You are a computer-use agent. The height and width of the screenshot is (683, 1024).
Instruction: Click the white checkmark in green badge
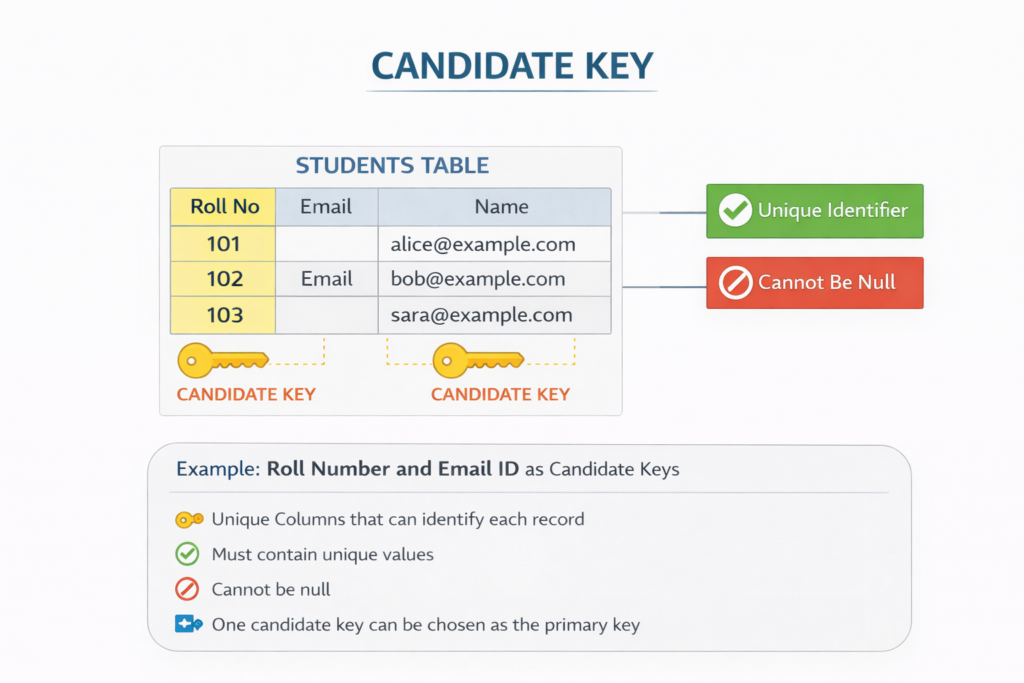point(735,210)
